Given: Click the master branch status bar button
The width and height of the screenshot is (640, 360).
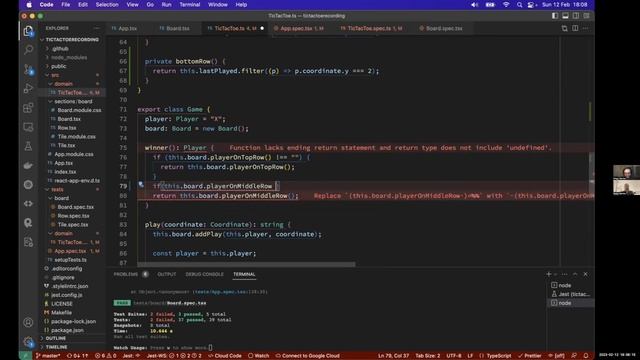Looking at the screenshot, I should click(x=48, y=356).
